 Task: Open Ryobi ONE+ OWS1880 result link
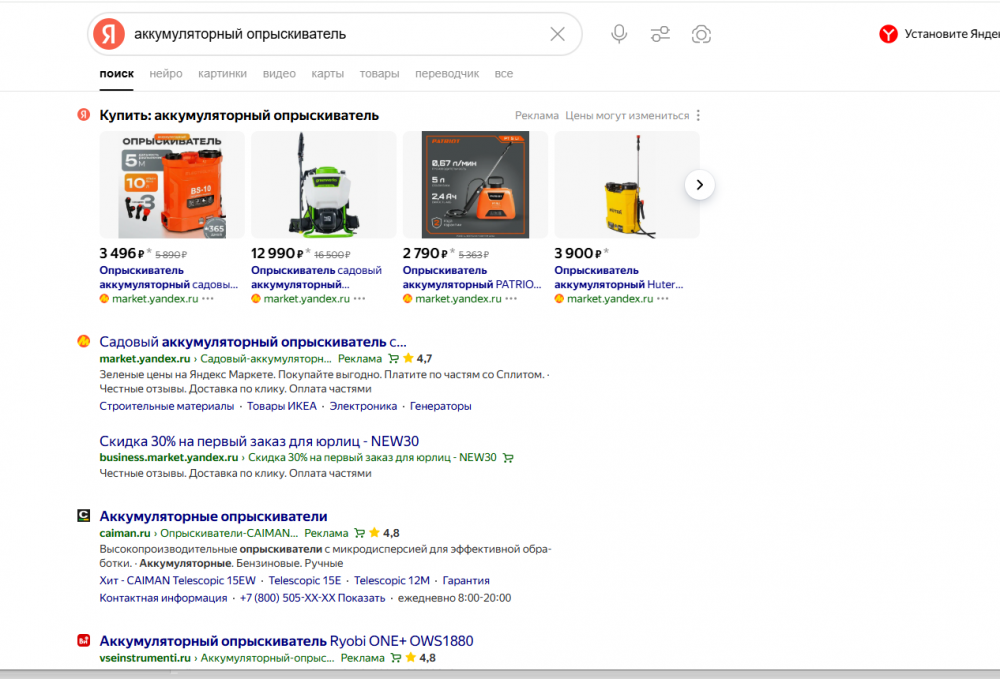pyautogui.click(x=286, y=641)
